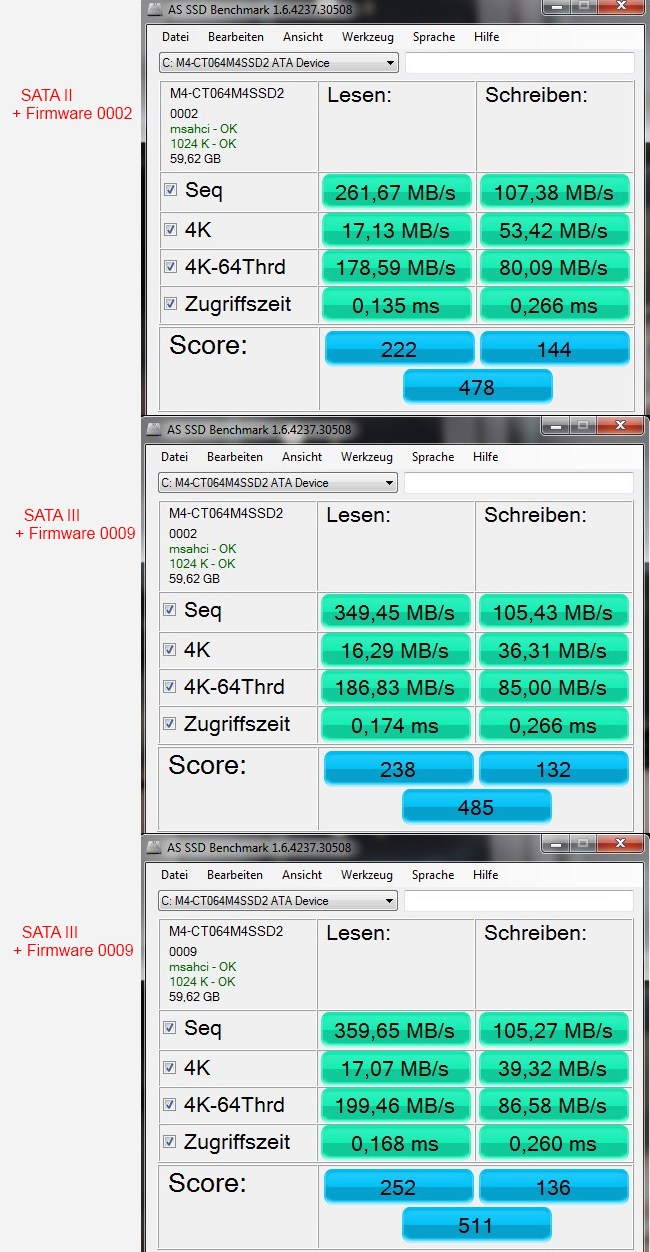Click the total score 478 box
Screen dimensions: 650x1252
tap(478, 386)
